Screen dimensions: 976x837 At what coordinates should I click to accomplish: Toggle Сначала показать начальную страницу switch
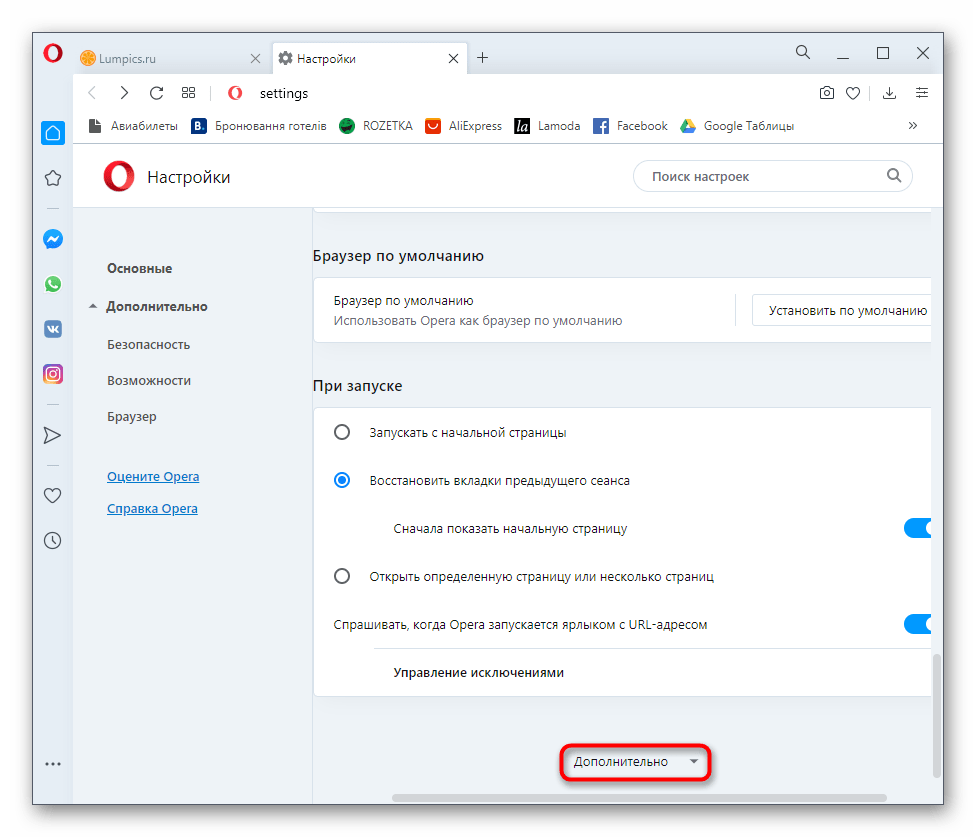[917, 528]
